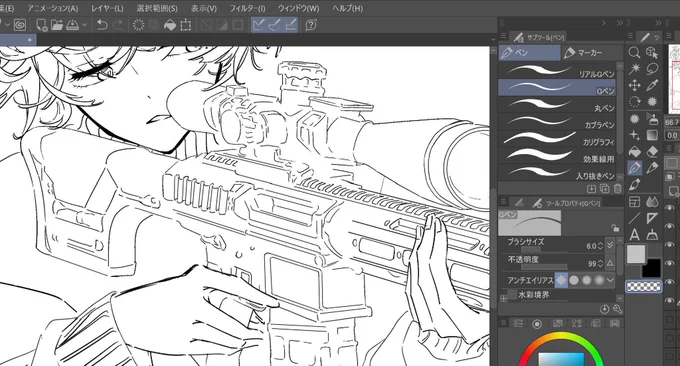Screen dimensions: 680x366
Task: Click the black sub color swatch
Action: coord(651,269)
